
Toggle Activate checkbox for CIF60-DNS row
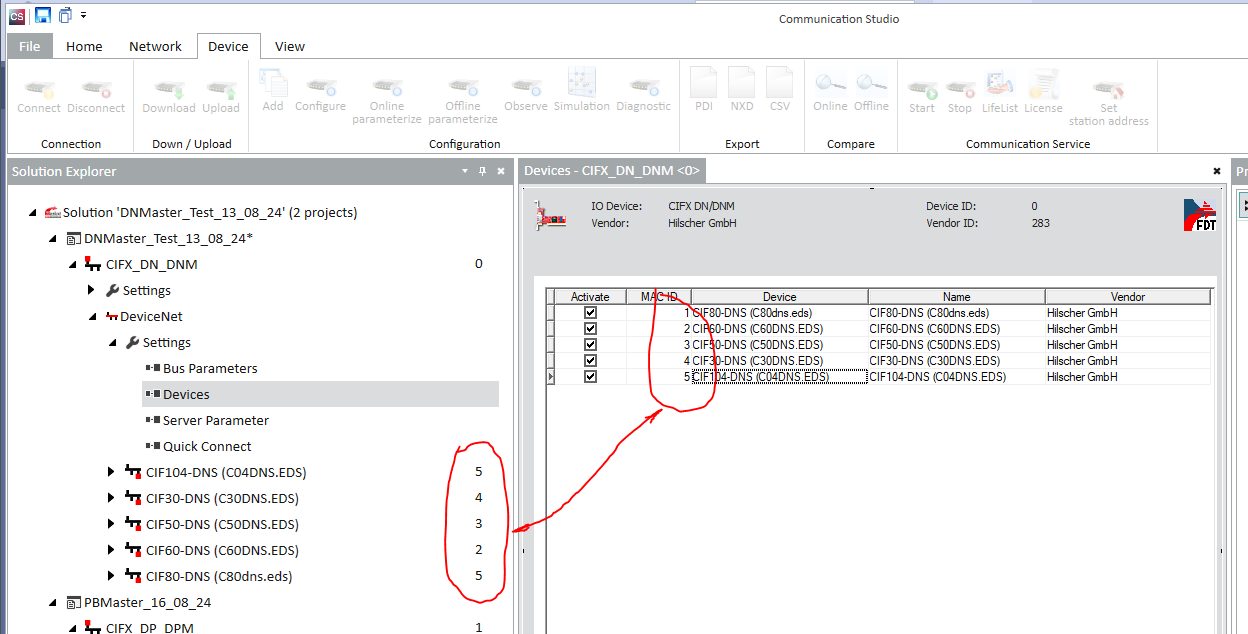(x=590, y=328)
